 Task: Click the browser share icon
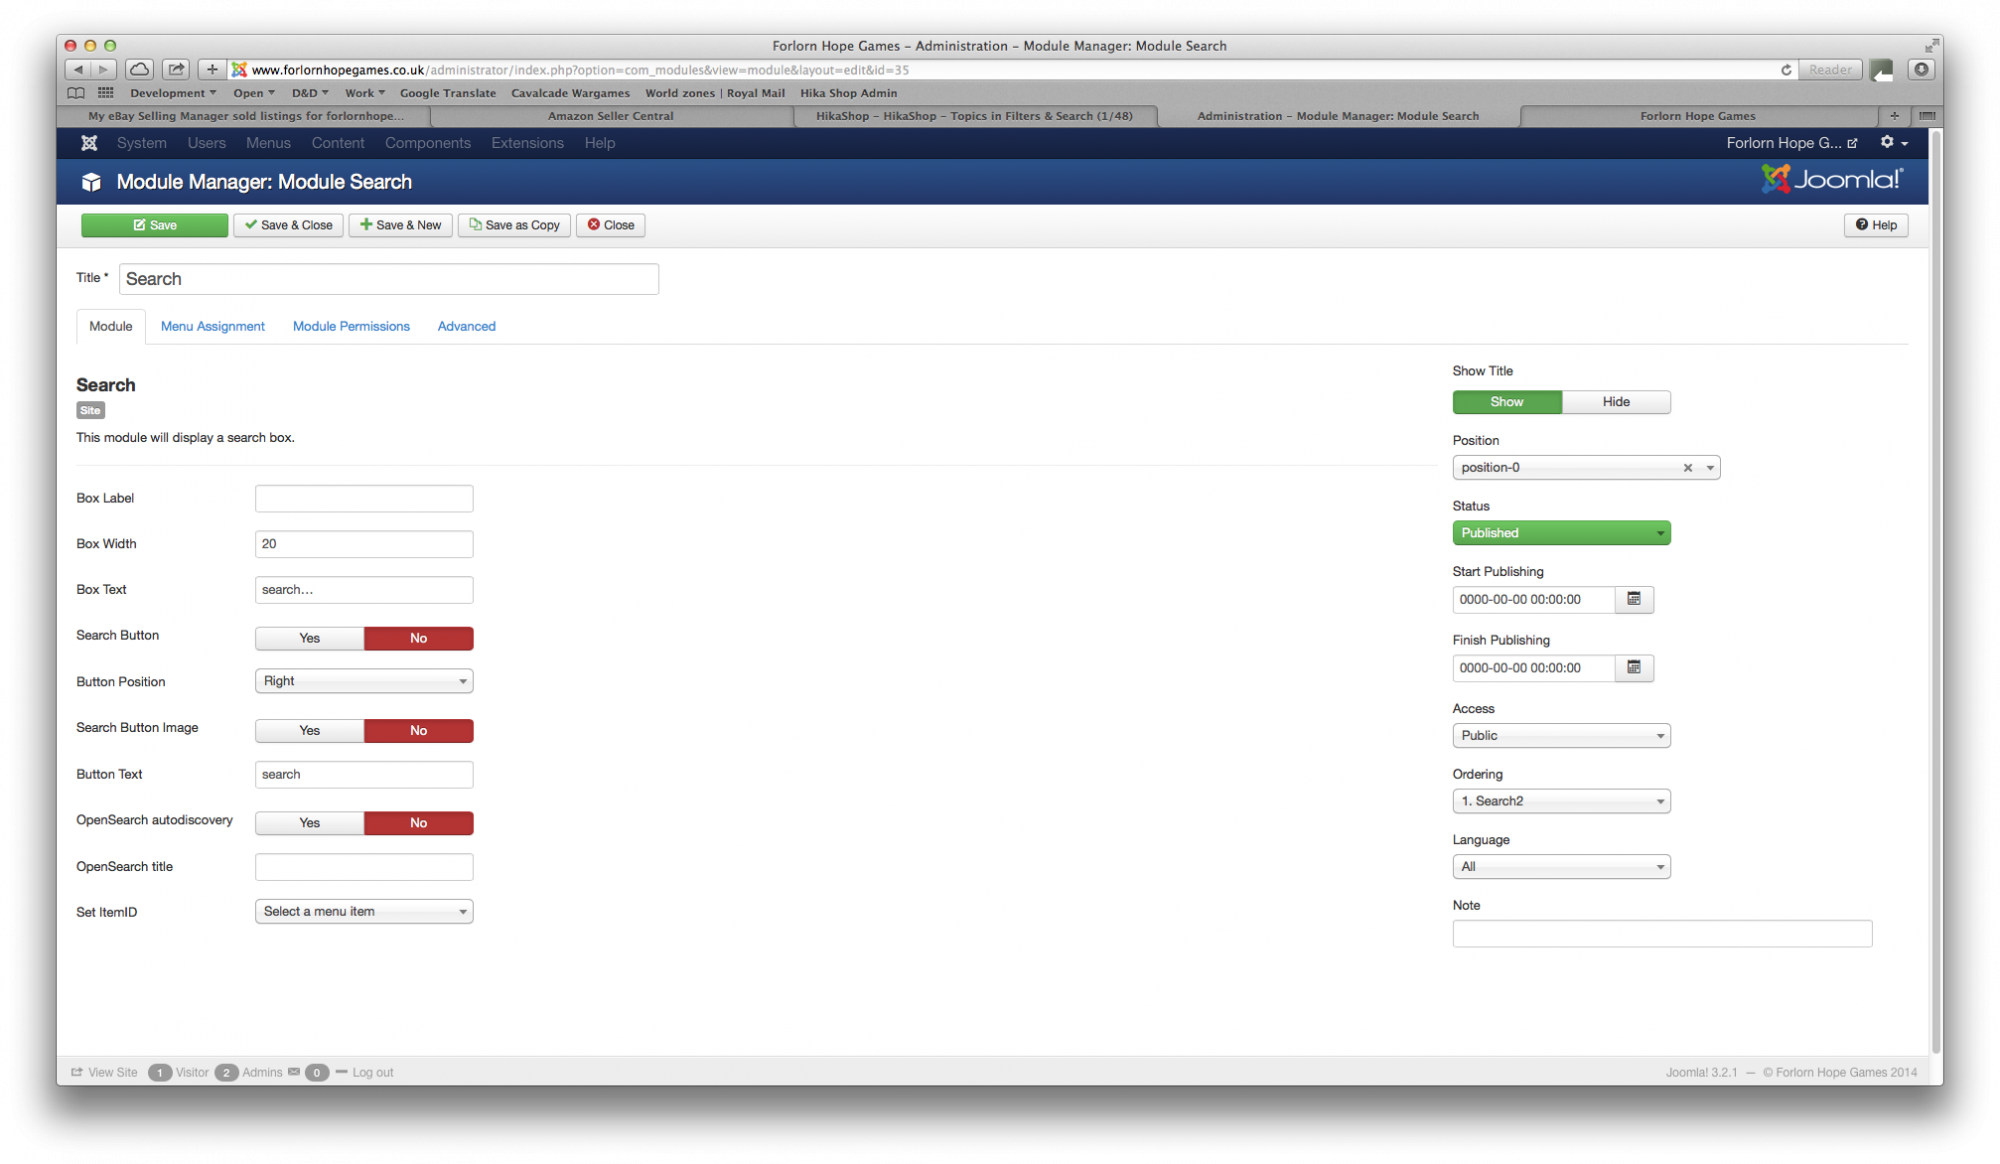pos(176,69)
